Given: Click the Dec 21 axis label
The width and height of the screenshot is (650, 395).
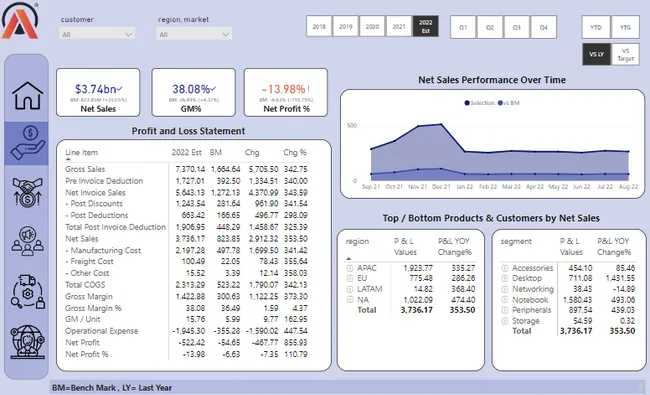Looking at the screenshot, I should pyautogui.click(x=441, y=187).
